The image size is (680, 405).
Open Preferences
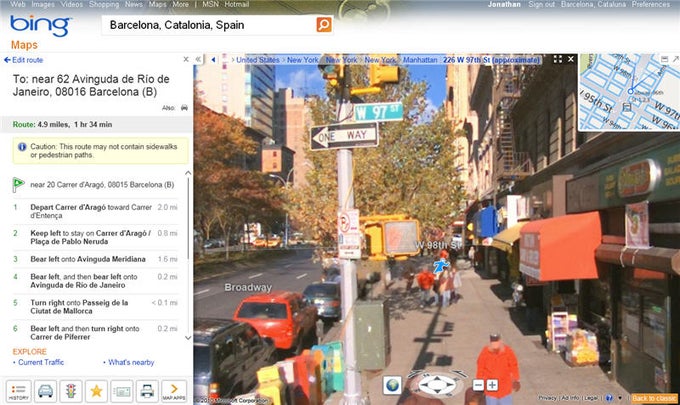[651, 4]
